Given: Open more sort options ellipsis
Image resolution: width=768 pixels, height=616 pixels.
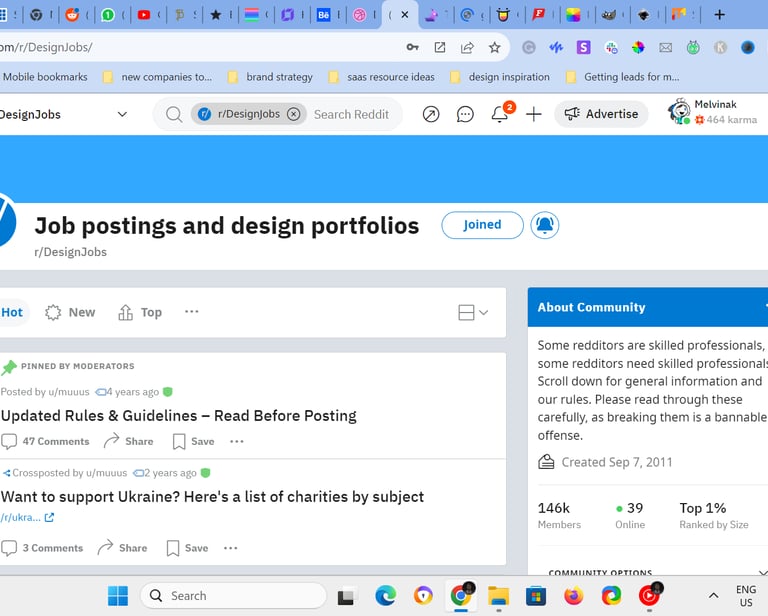Looking at the screenshot, I should (192, 311).
